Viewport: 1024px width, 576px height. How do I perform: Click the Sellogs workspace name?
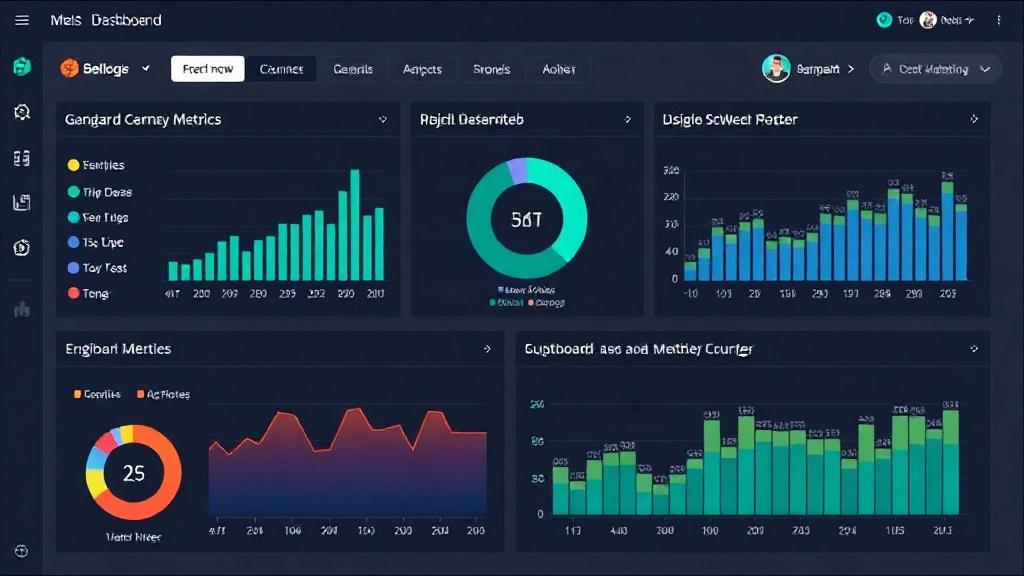pos(106,69)
